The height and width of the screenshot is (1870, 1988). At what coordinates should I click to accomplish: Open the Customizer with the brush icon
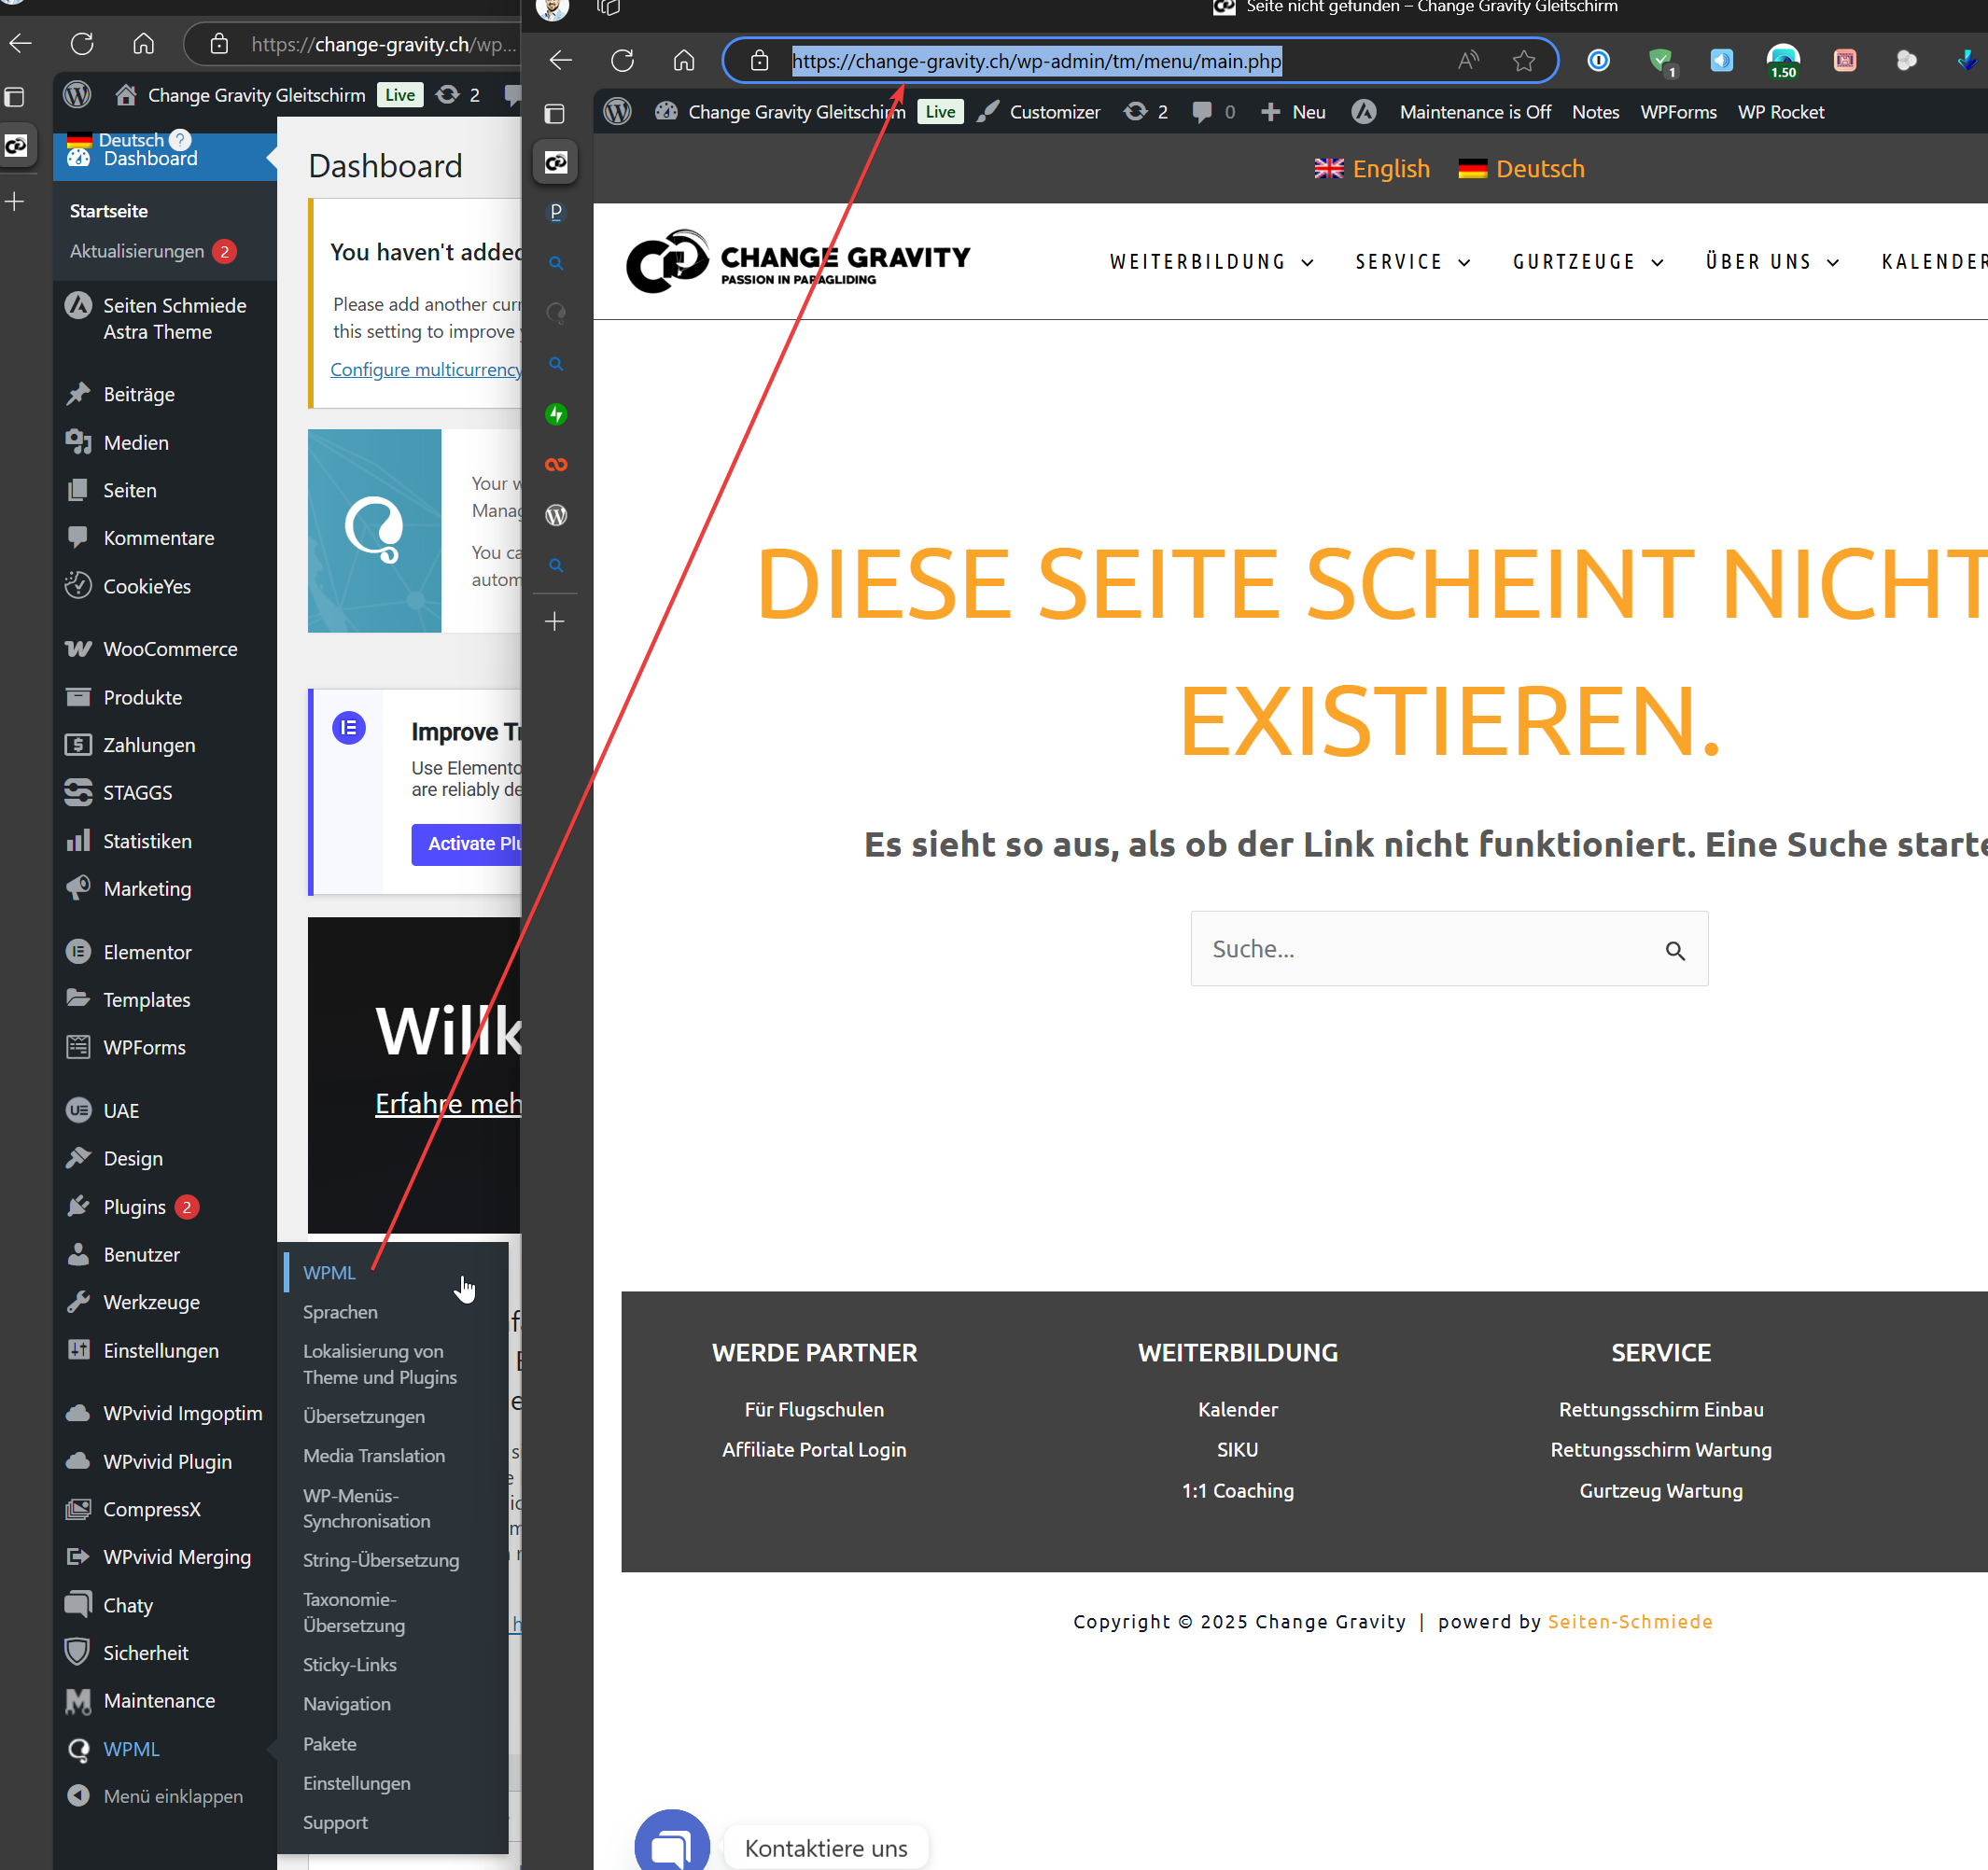click(x=1038, y=112)
